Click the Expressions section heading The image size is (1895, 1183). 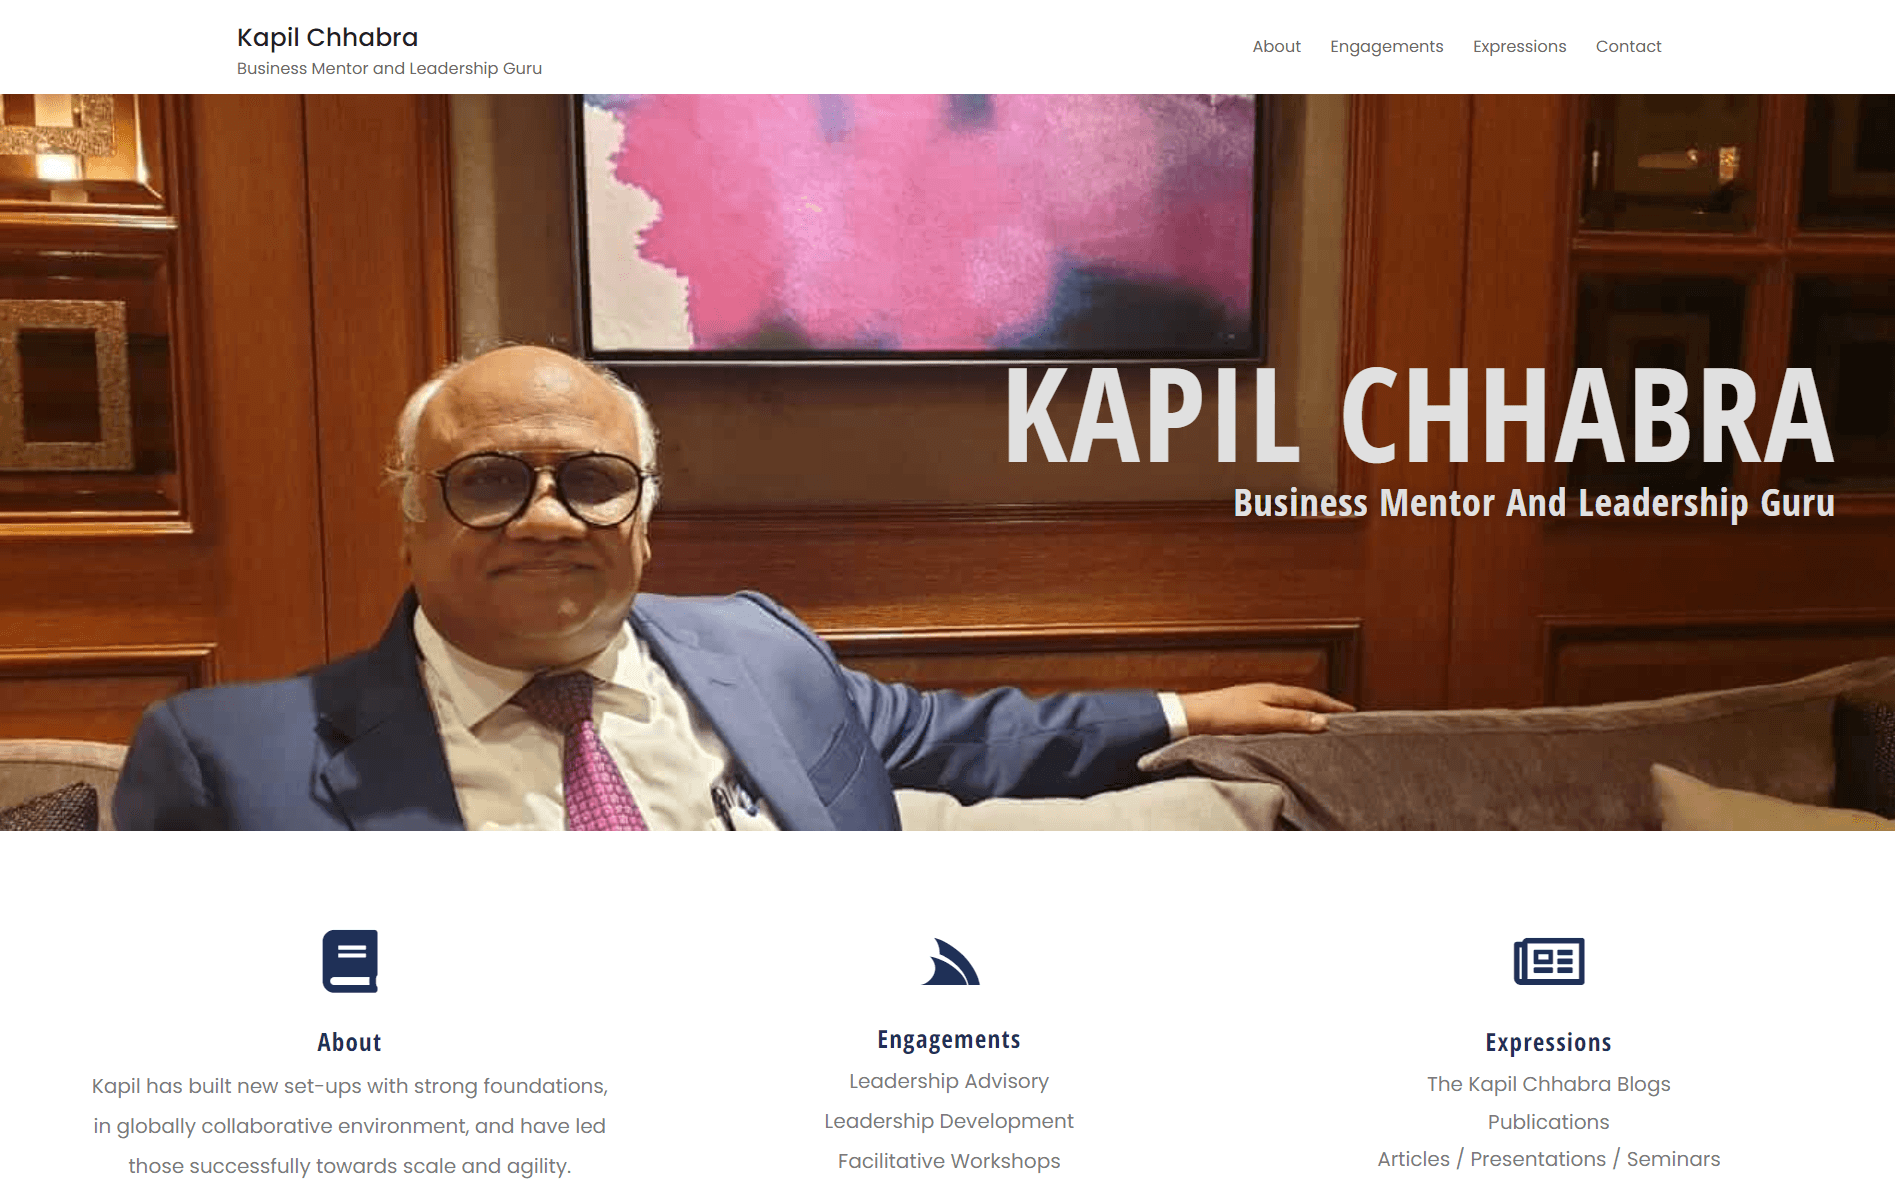click(x=1548, y=1042)
